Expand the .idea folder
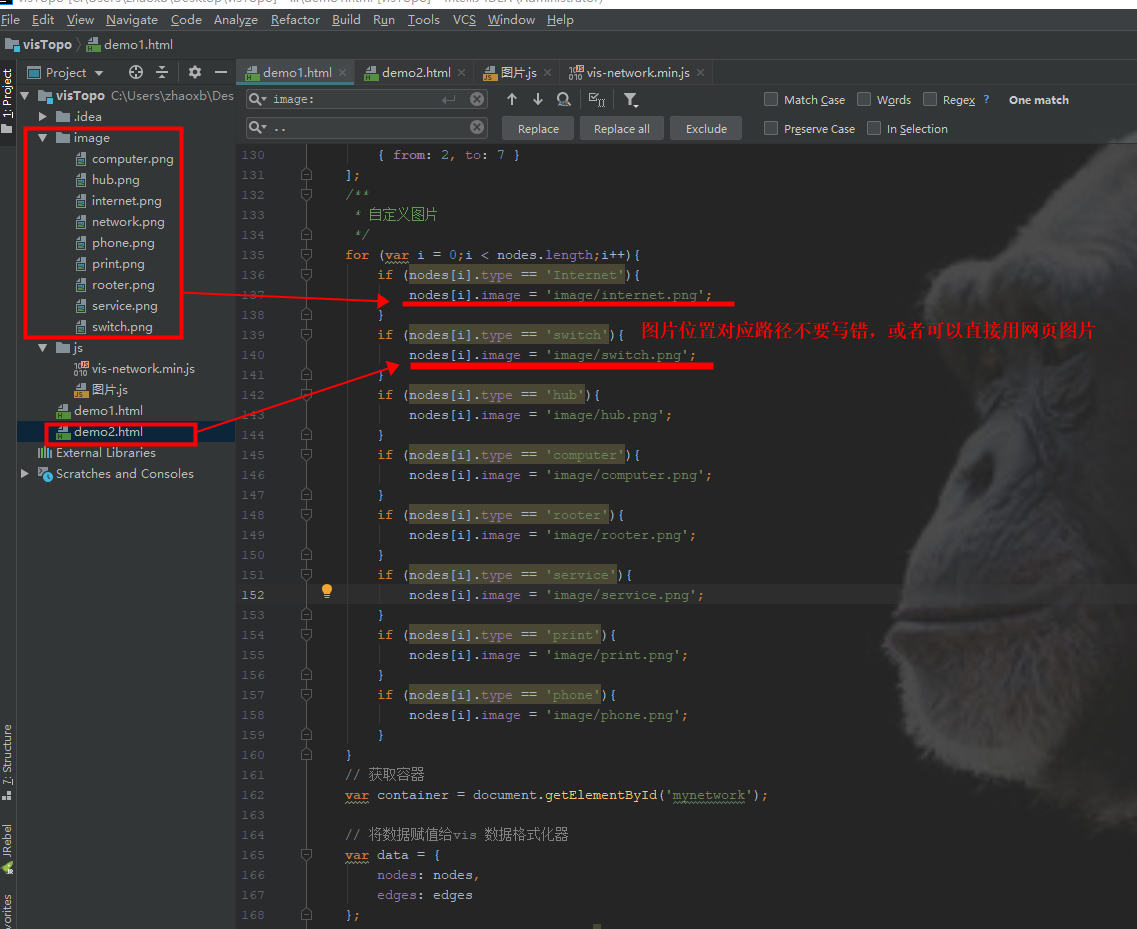The height and width of the screenshot is (929, 1137). coord(43,117)
